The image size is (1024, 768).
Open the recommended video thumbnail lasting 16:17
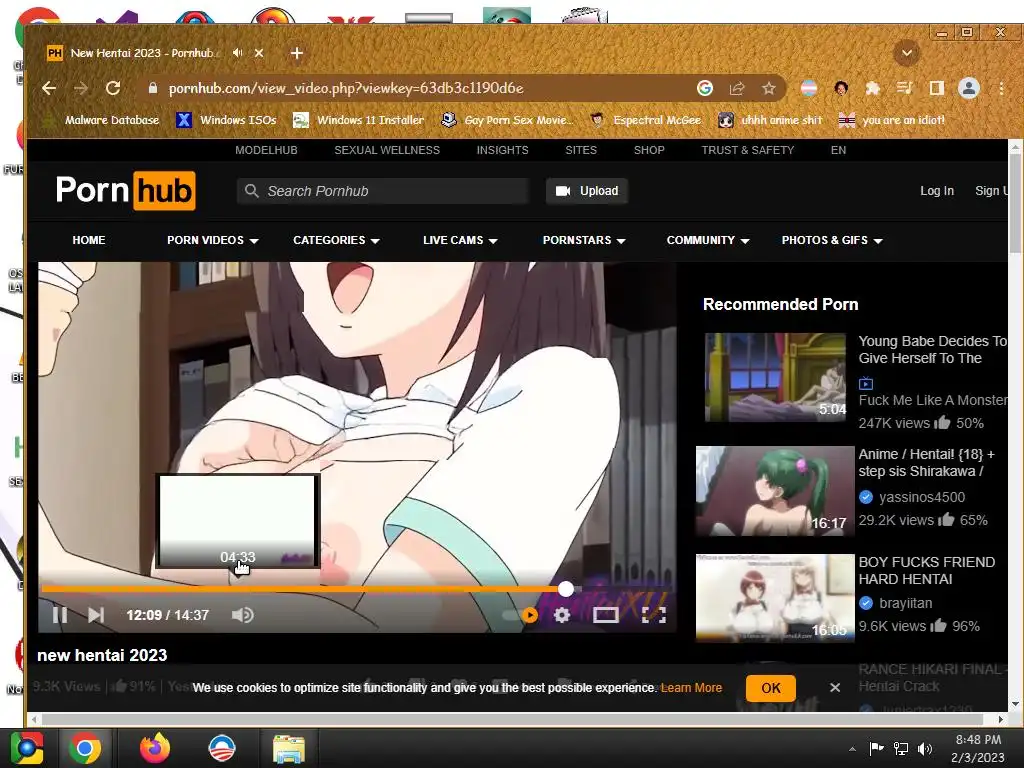coord(775,491)
